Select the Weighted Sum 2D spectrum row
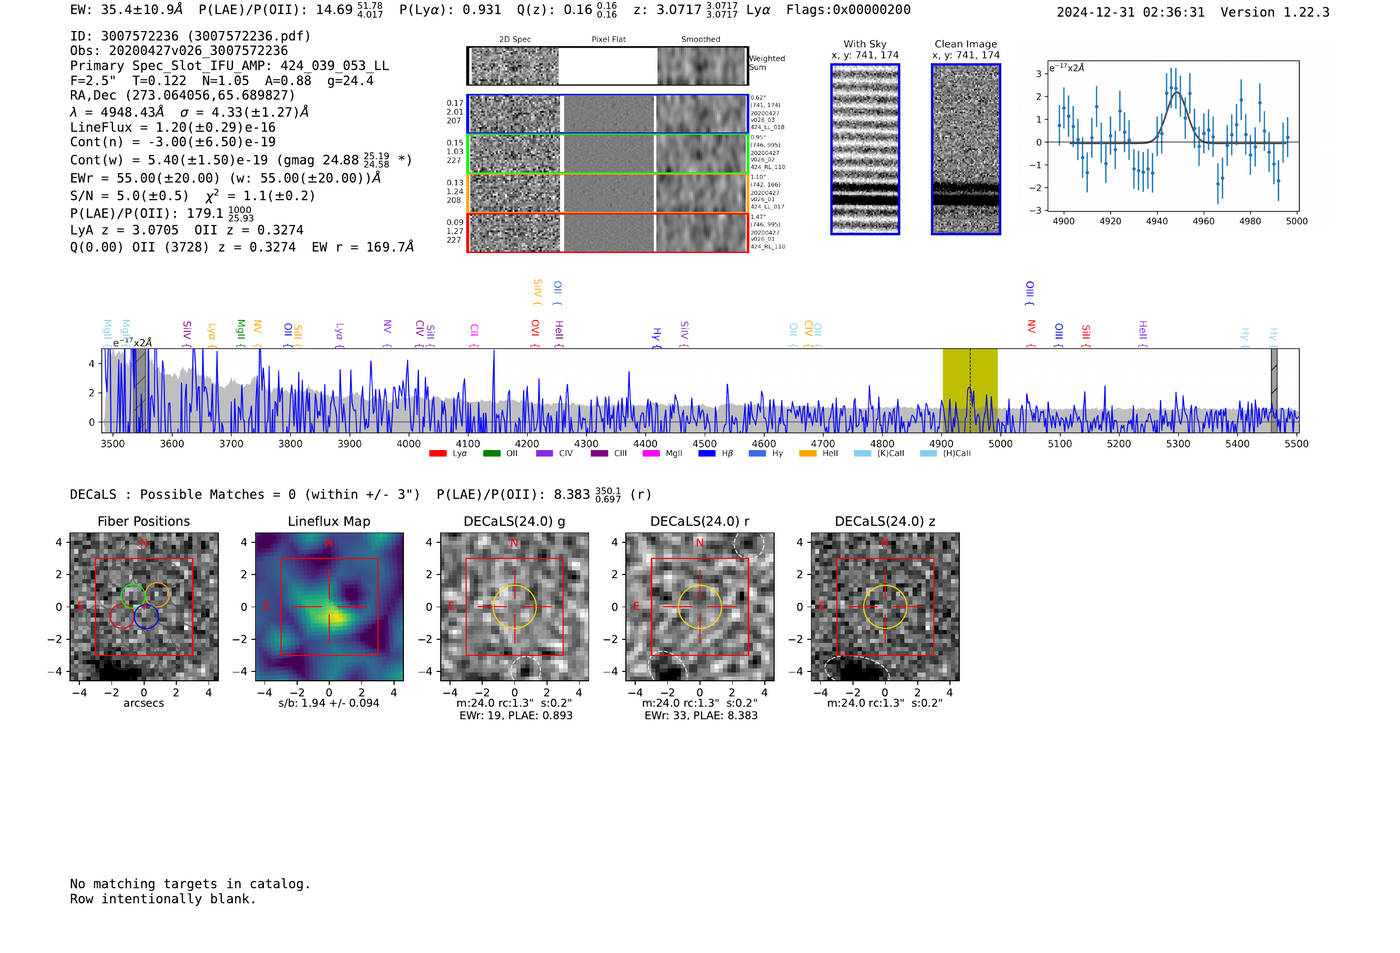 tap(608, 66)
